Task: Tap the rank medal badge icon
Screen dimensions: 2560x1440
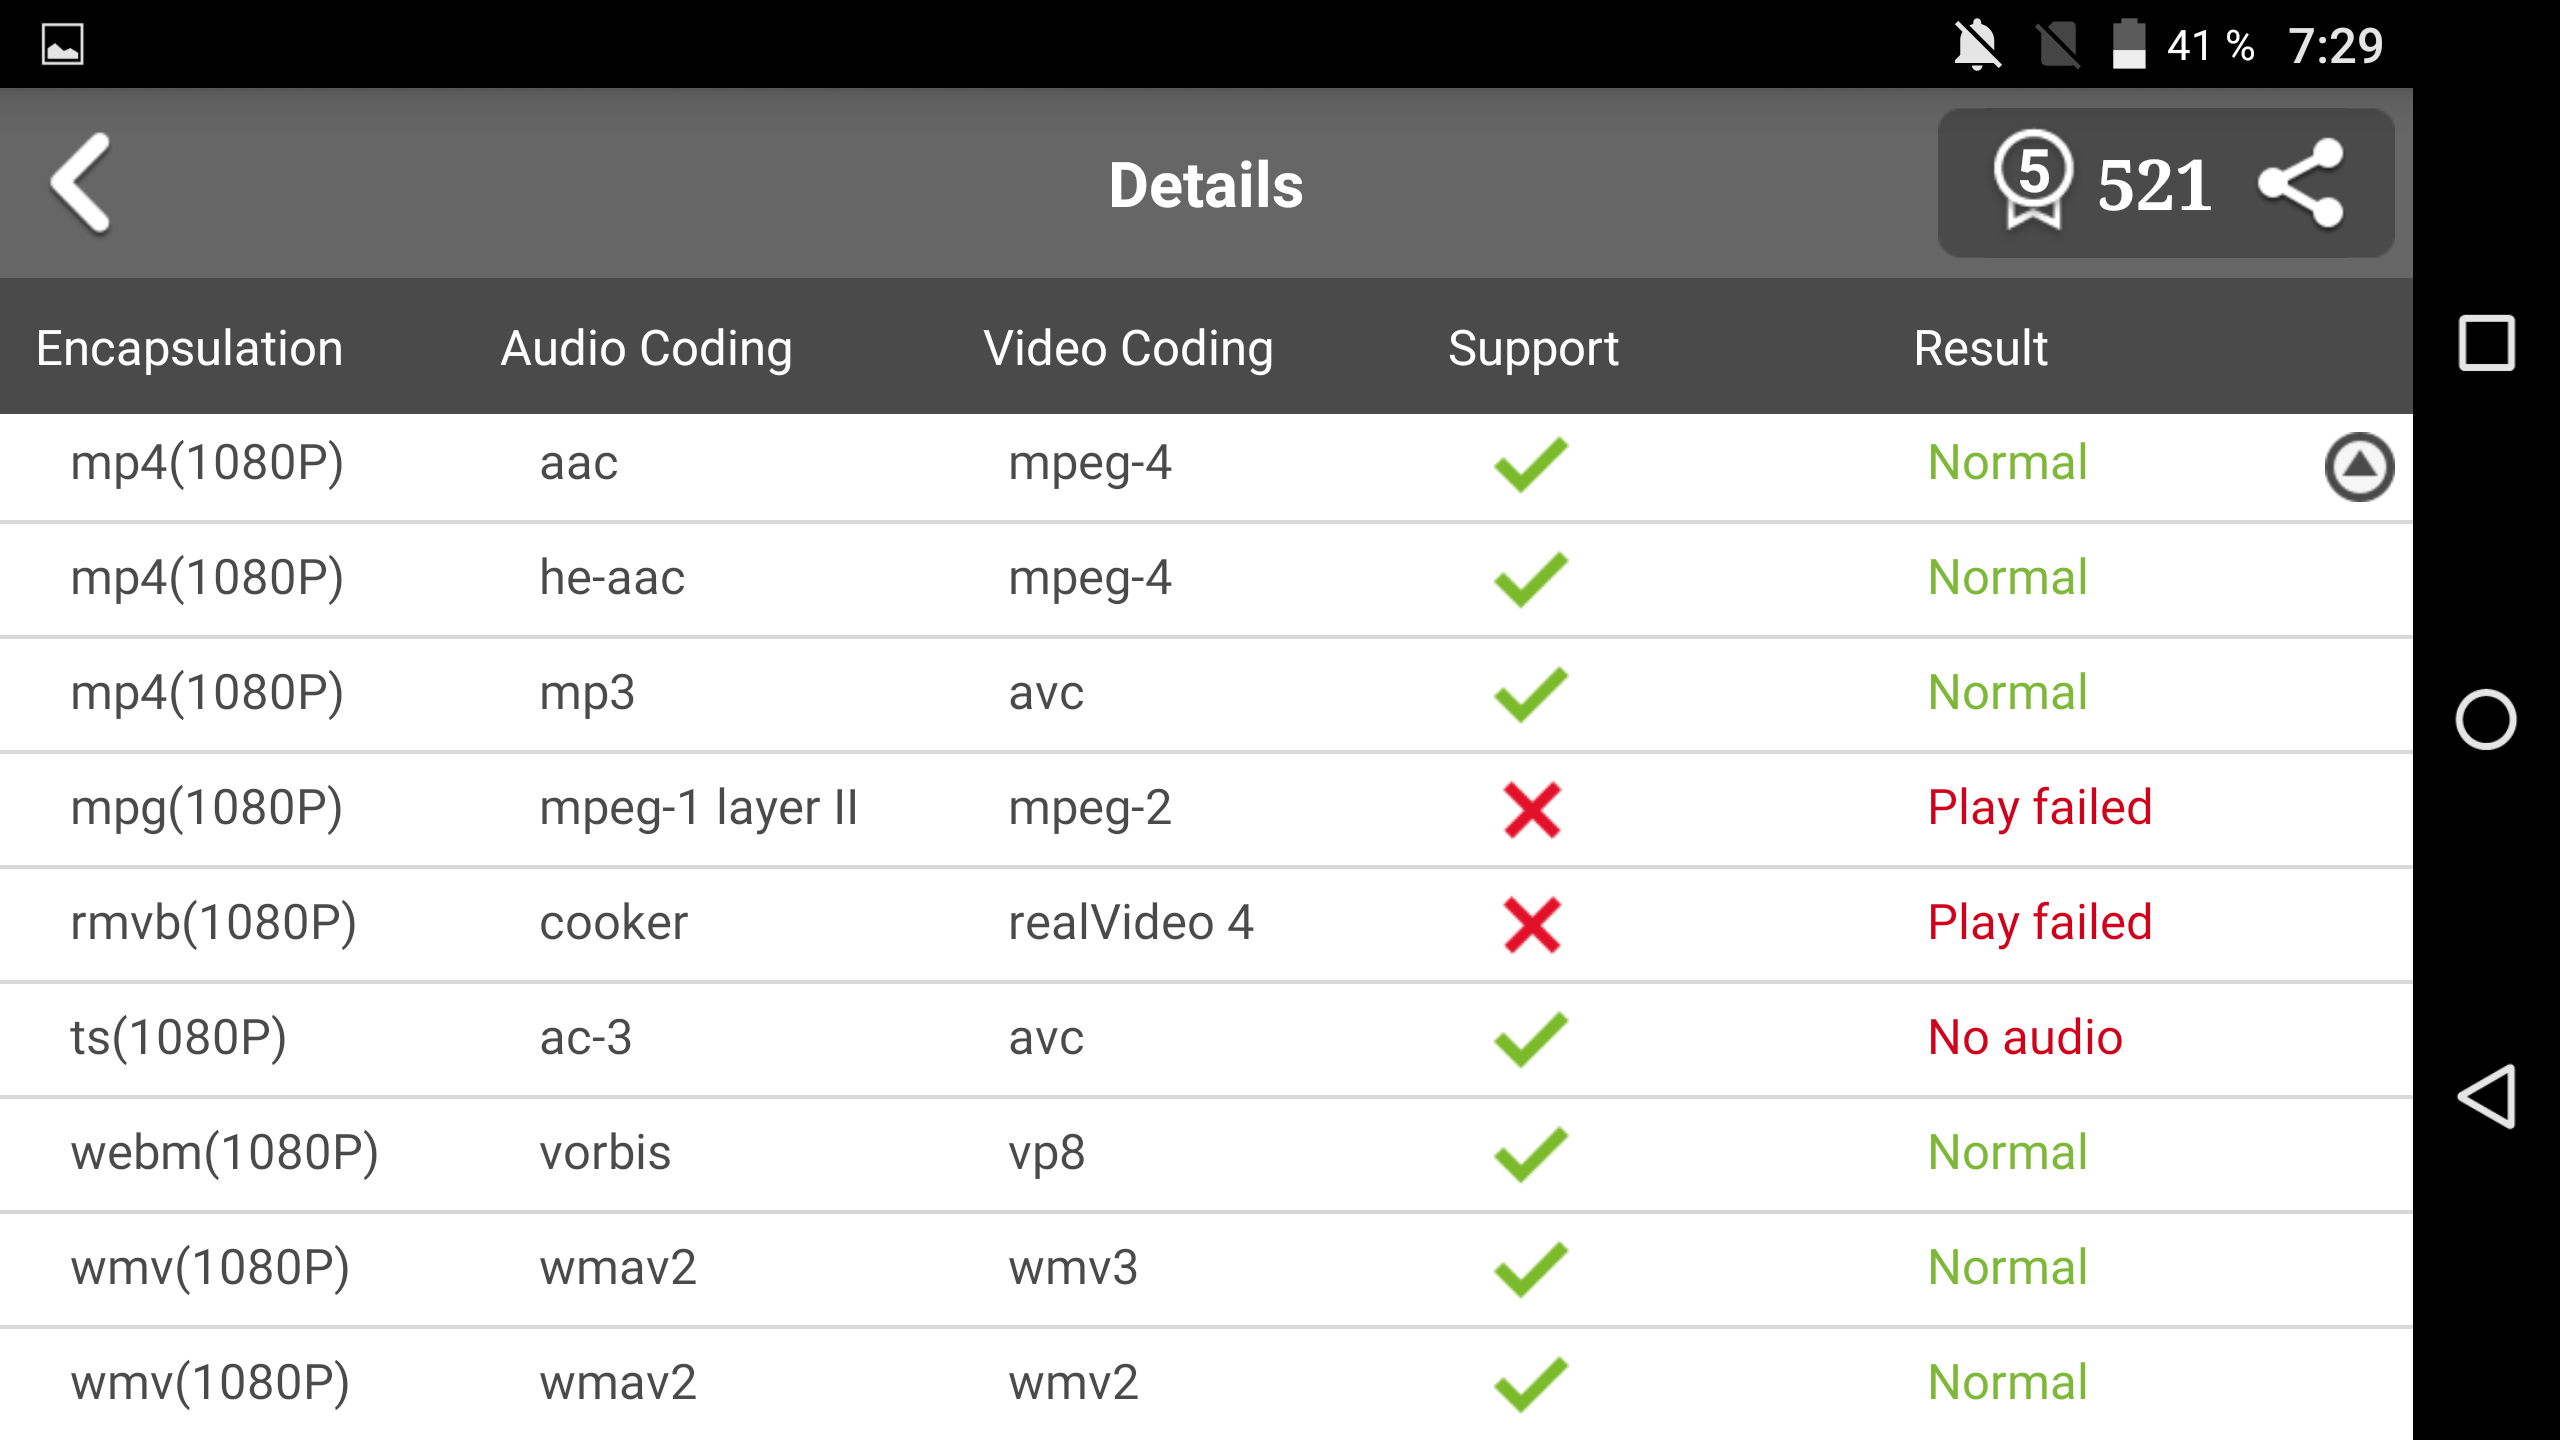Action: (2032, 180)
